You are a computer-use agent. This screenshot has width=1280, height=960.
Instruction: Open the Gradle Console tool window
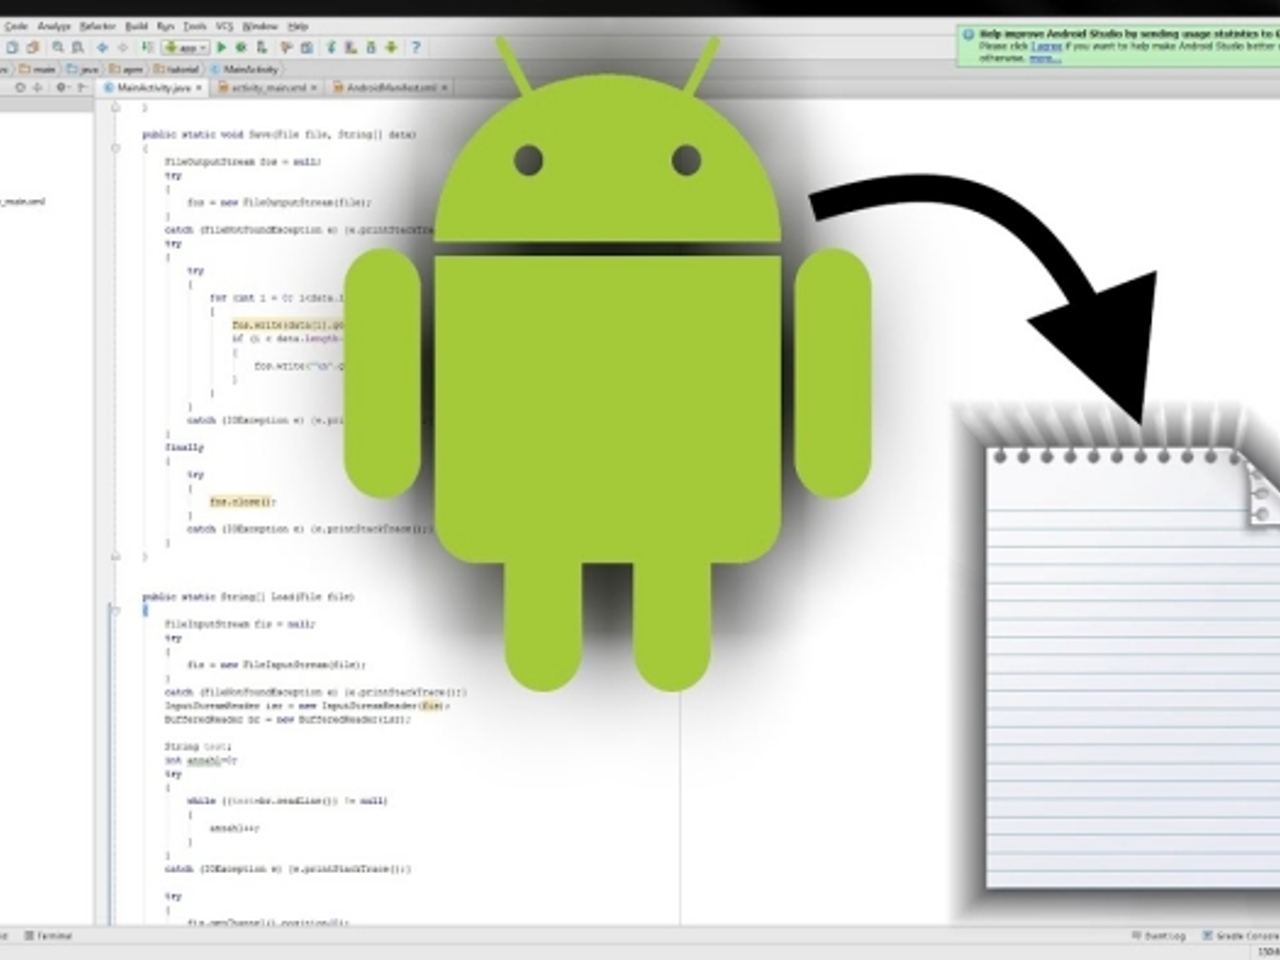coord(1240,936)
